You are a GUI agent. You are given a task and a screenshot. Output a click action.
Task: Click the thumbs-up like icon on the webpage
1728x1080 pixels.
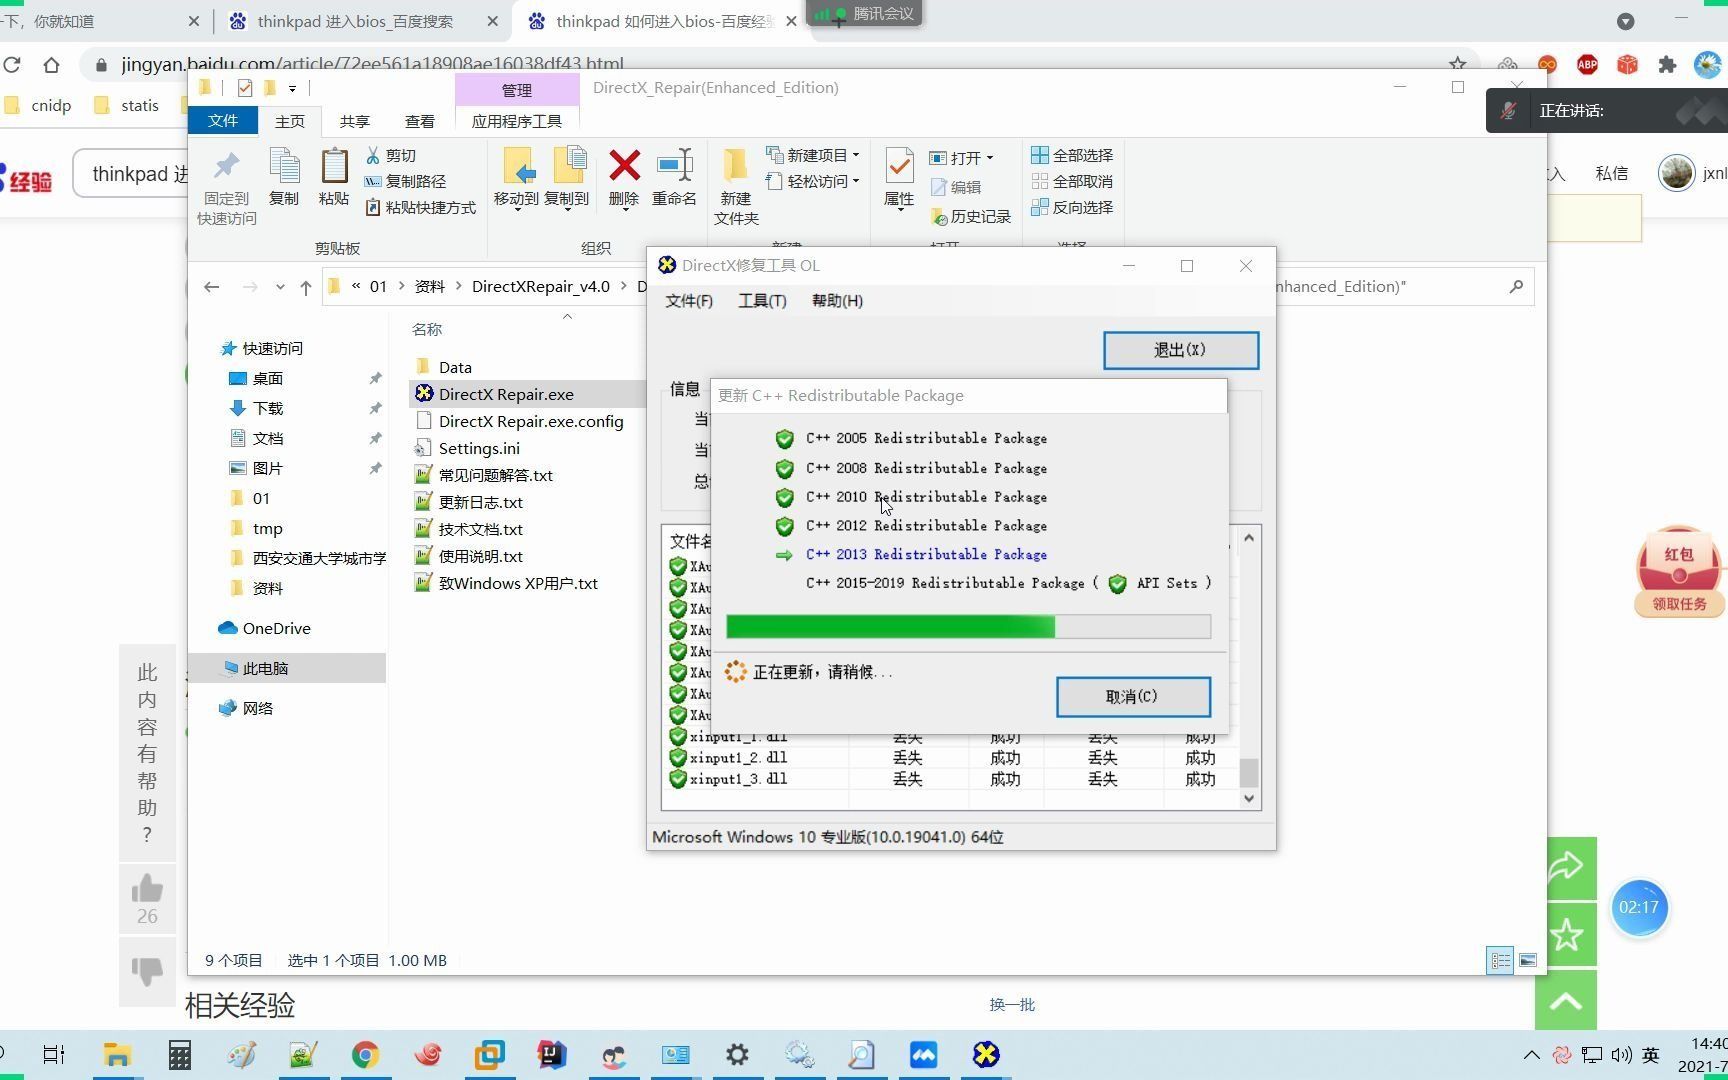tap(147, 889)
